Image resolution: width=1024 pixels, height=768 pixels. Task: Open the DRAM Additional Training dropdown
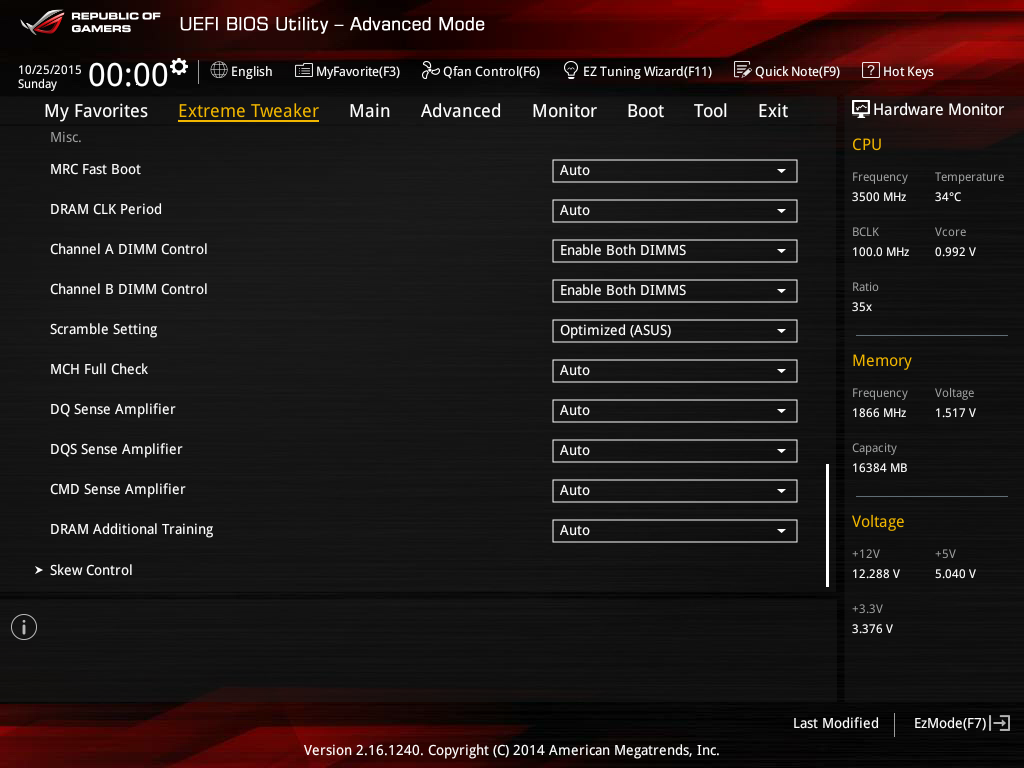tap(675, 530)
